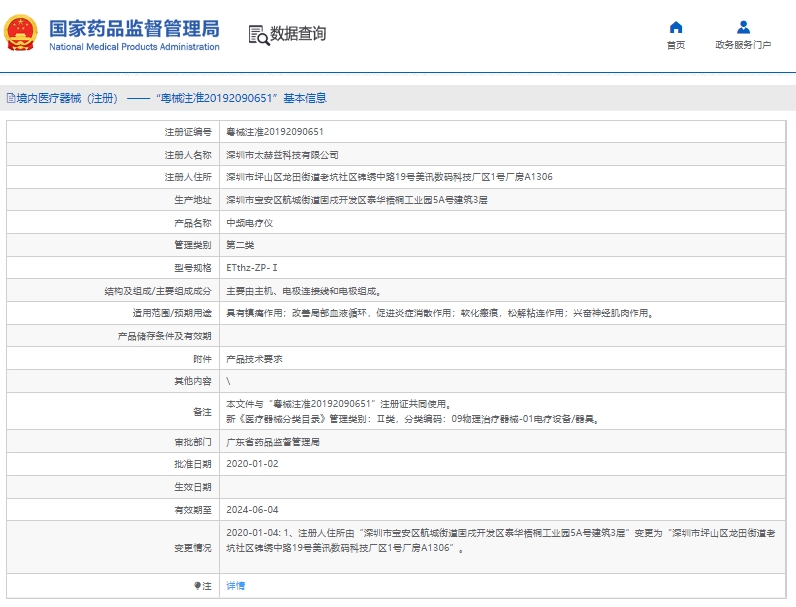Image resolution: width=796 pixels, height=607 pixels.
Task: Click 主要由主机、电极连接线和电极组成 text
Action: (304, 291)
